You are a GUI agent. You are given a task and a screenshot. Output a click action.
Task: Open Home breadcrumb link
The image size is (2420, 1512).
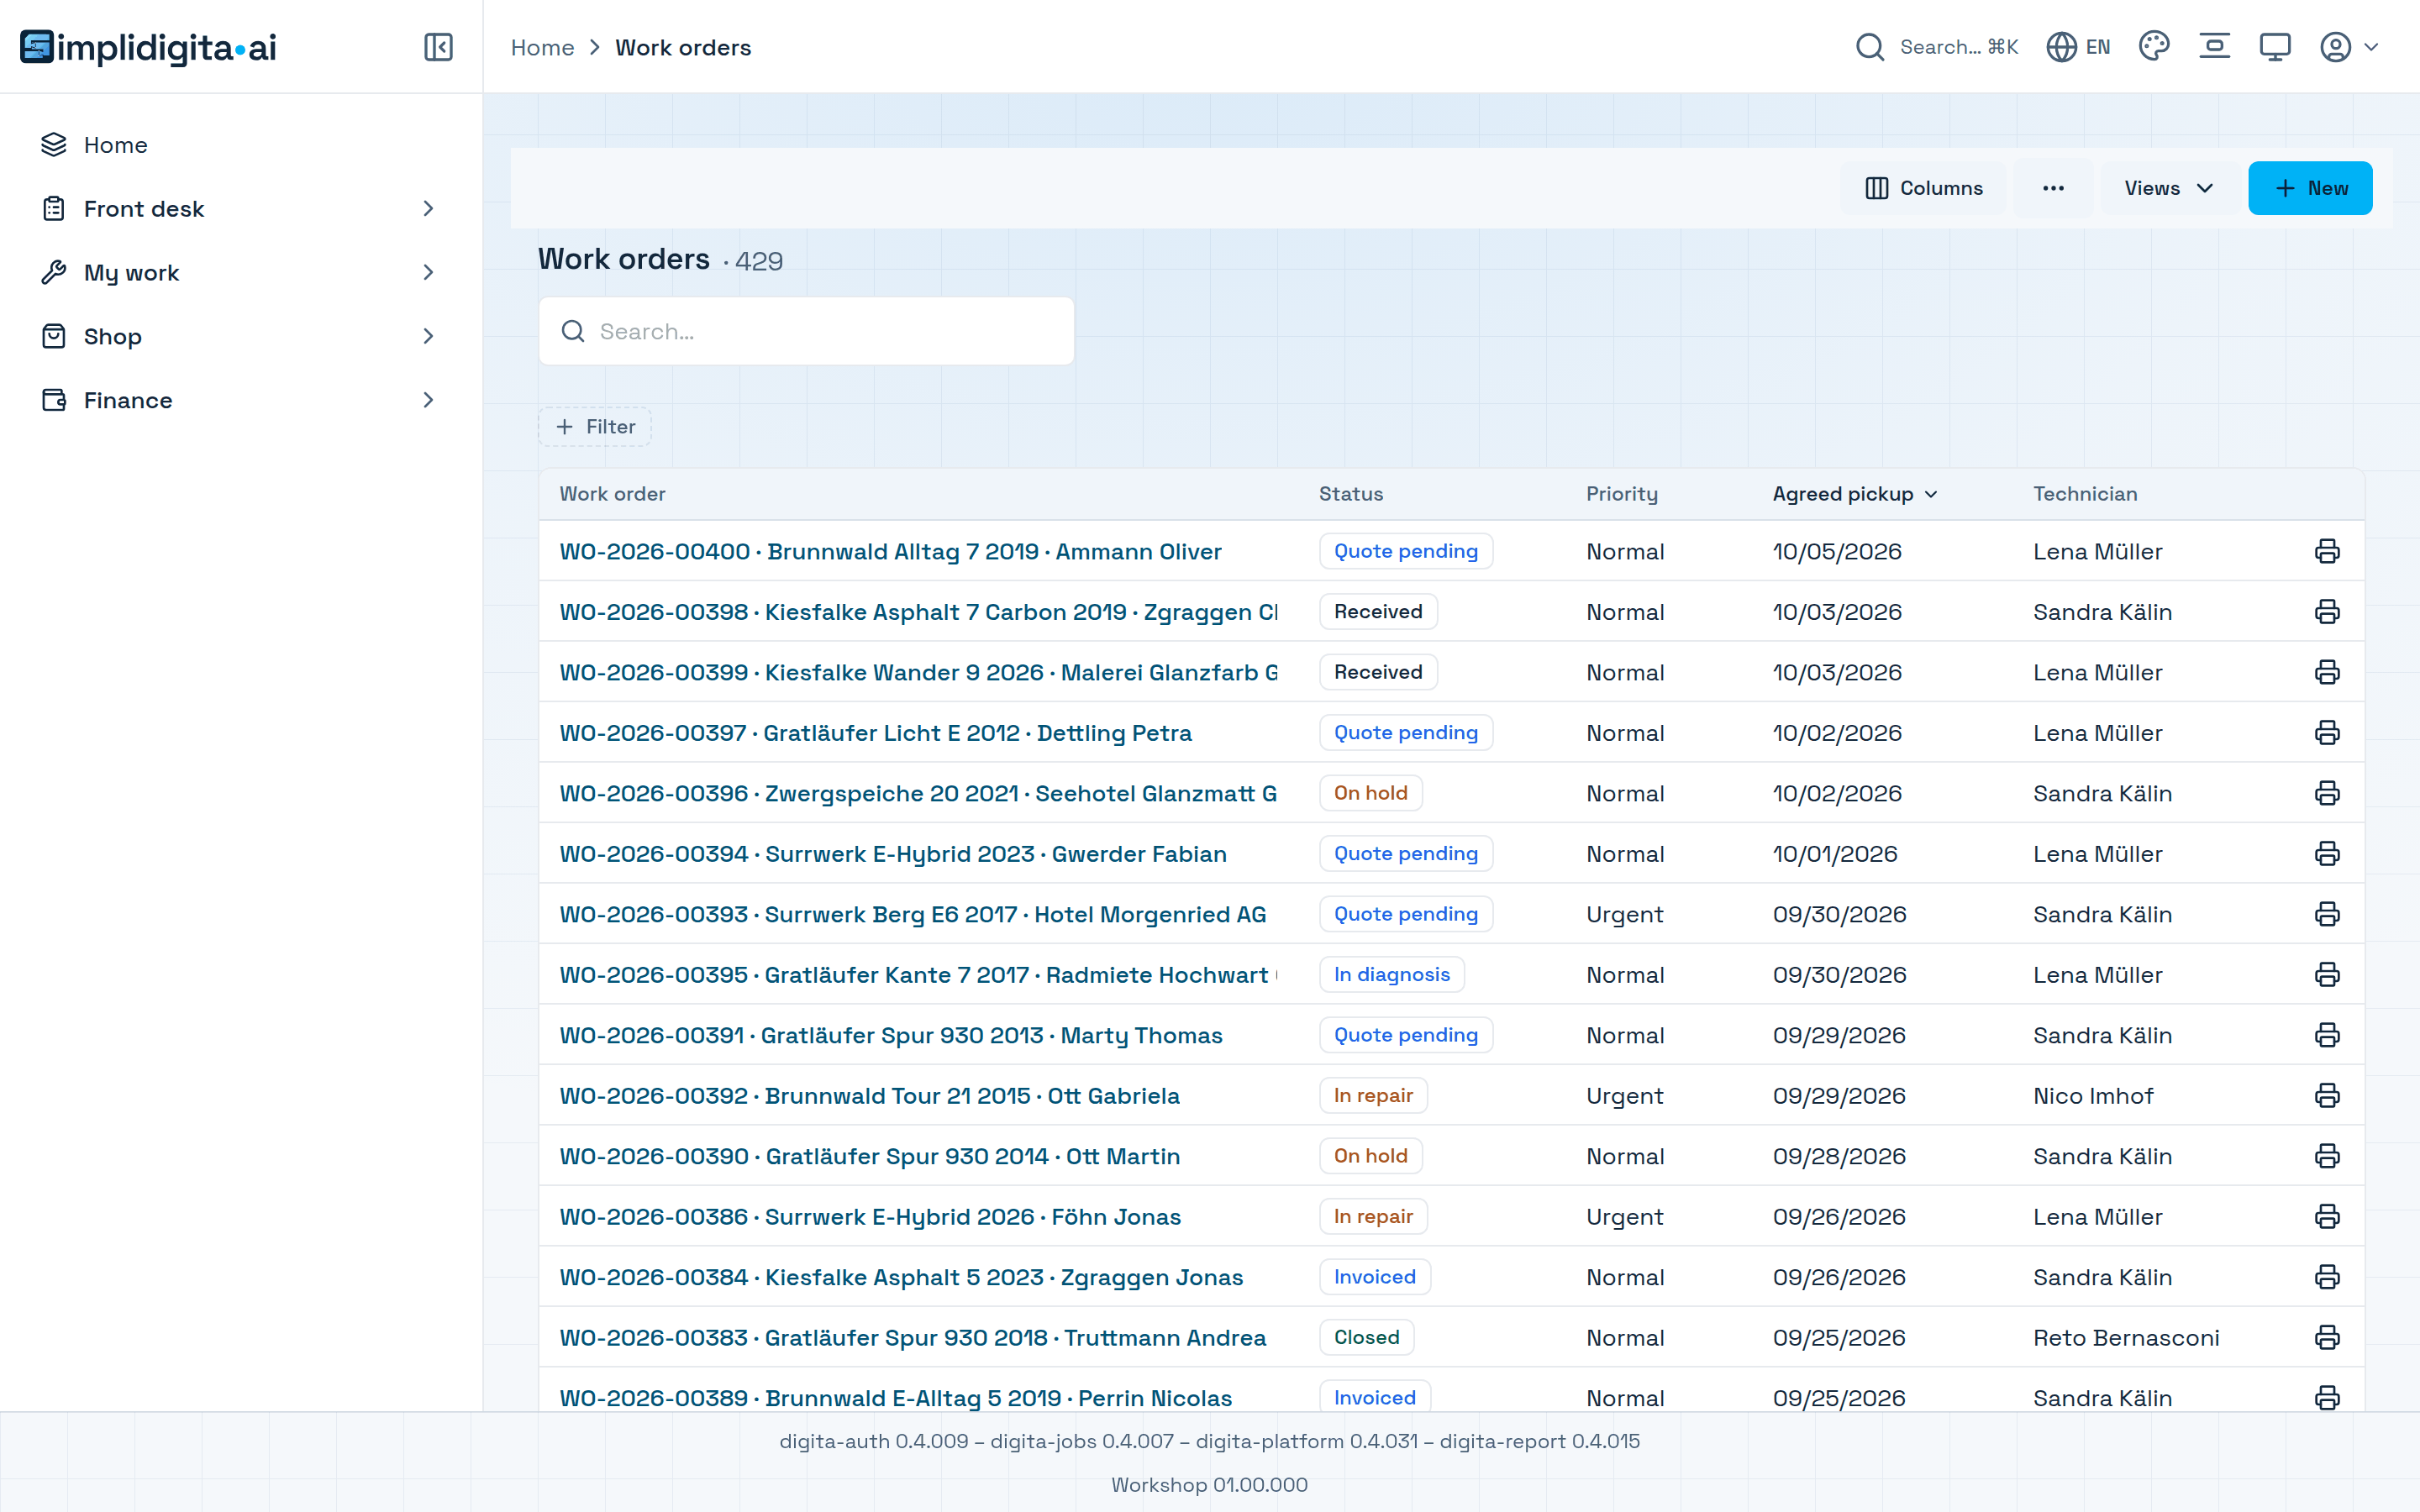[x=542, y=47]
